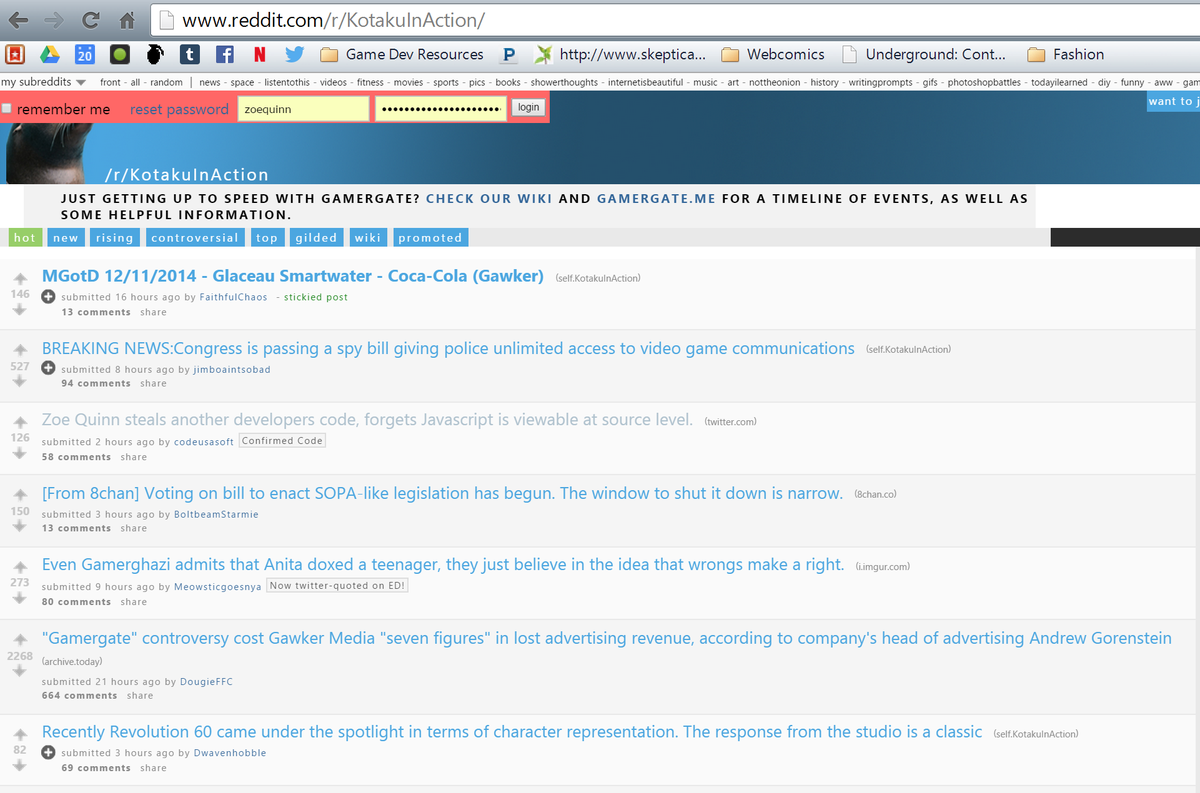
Task: Upvote the Congress spy bill post
Action: [x=19, y=351]
